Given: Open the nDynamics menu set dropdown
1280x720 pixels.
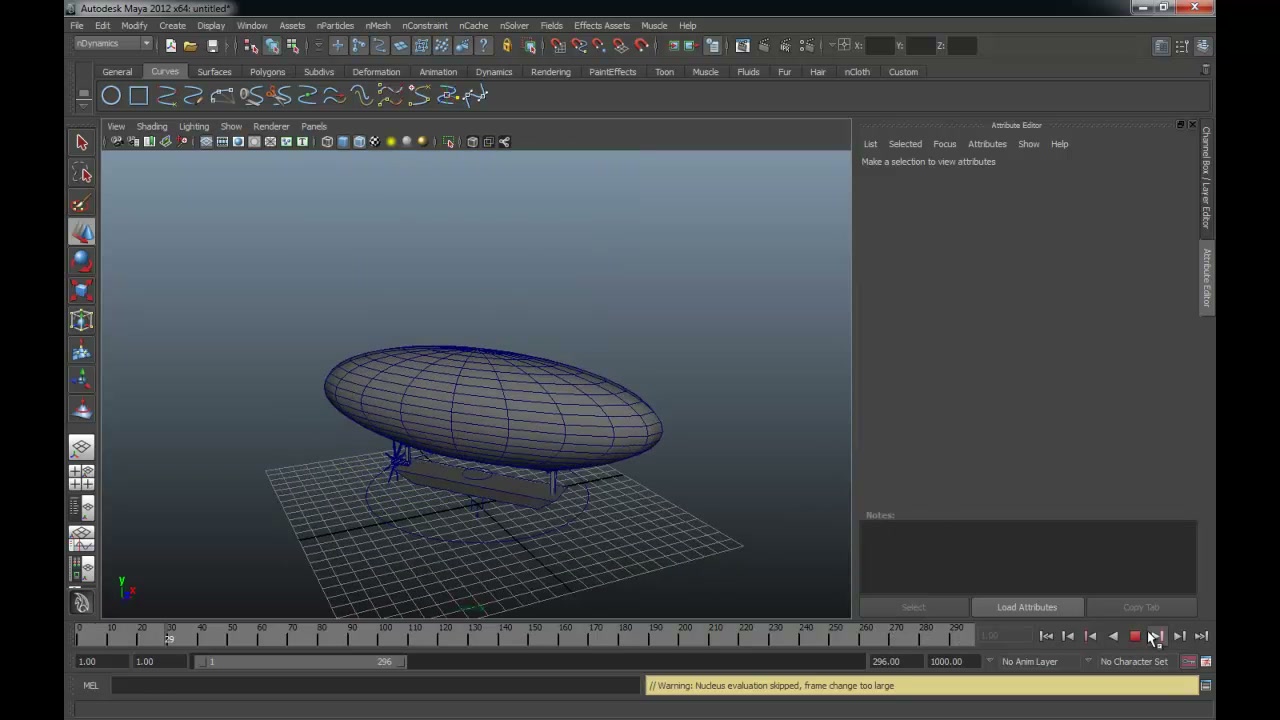Looking at the screenshot, I should [x=114, y=44].
